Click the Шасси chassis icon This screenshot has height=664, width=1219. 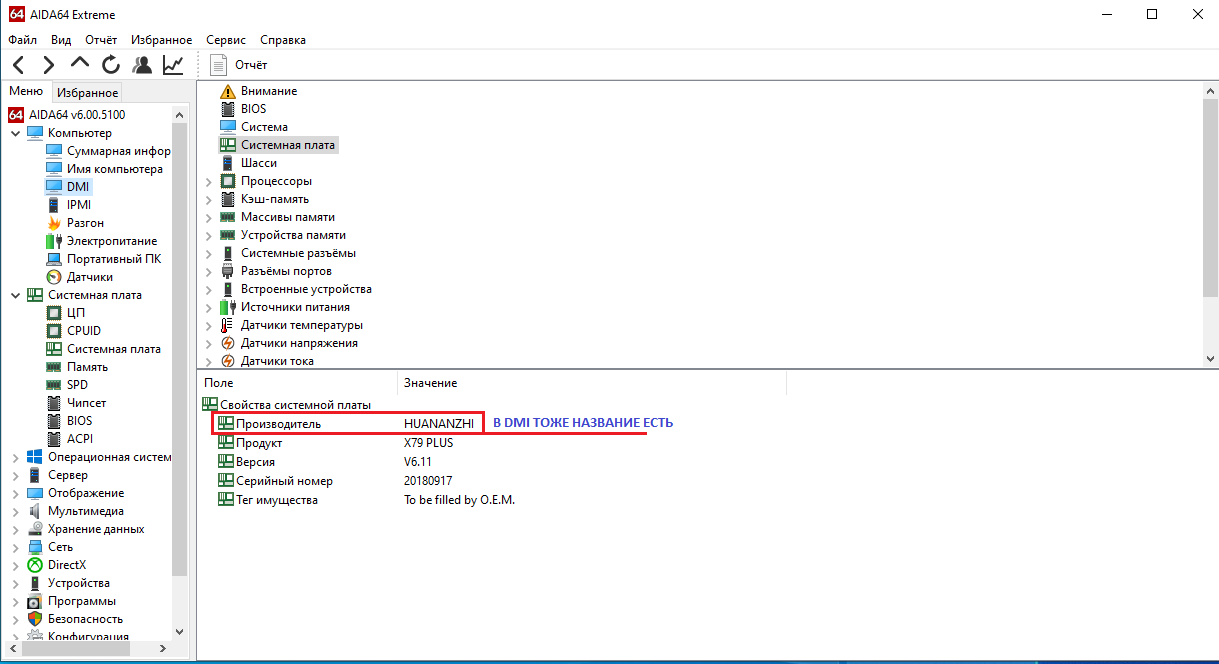227,163
